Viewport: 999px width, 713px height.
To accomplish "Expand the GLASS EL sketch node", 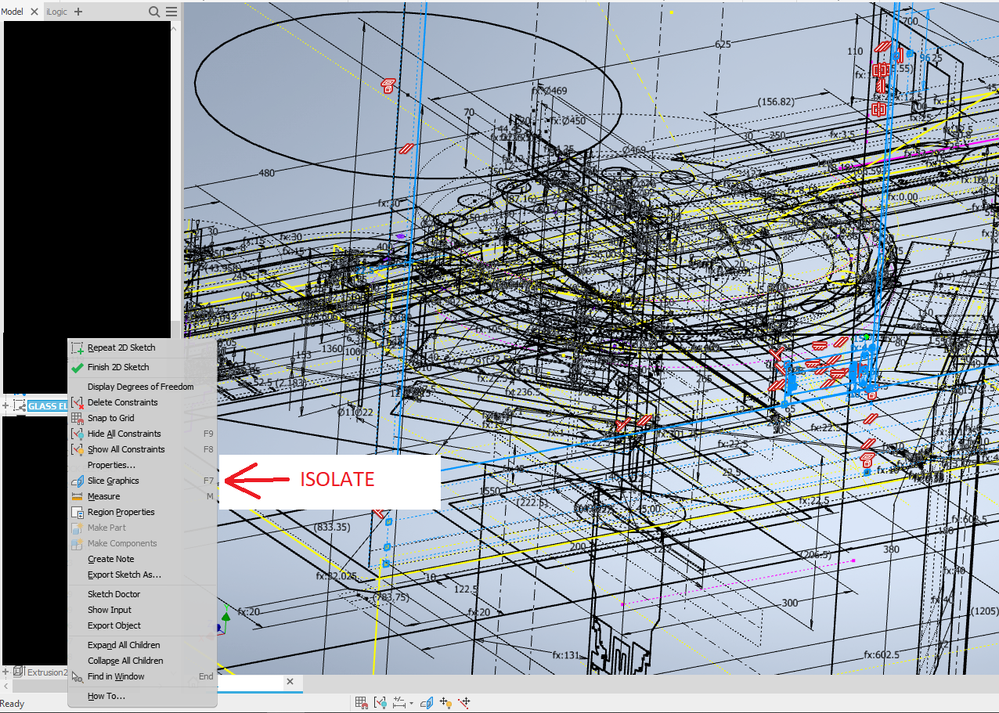I will coord(6,406).
